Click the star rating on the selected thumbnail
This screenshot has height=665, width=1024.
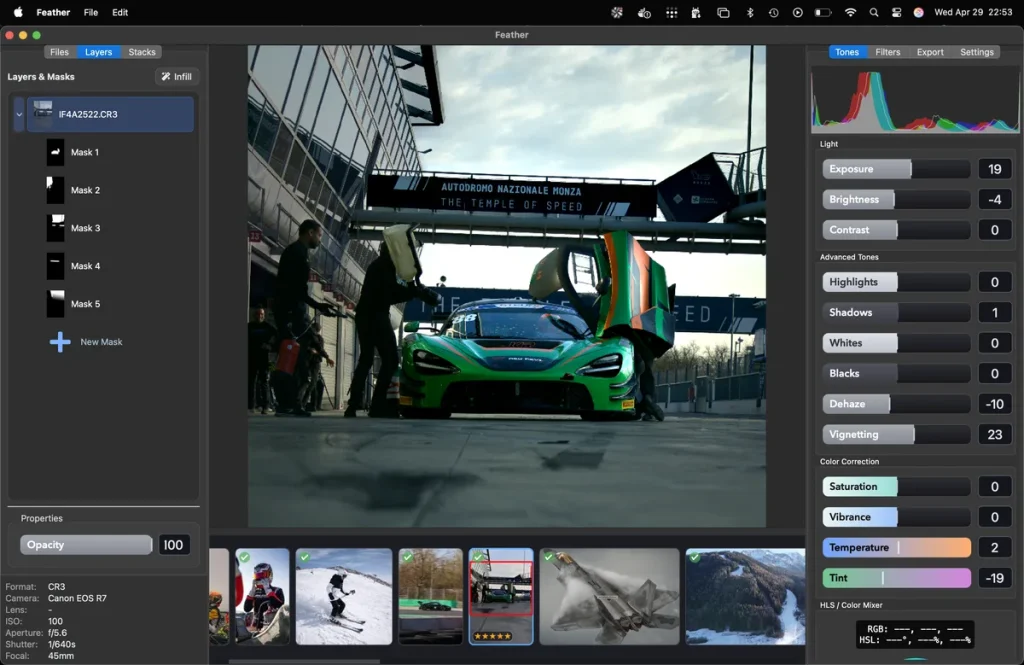pyautogui.click(x=493, y=636)
